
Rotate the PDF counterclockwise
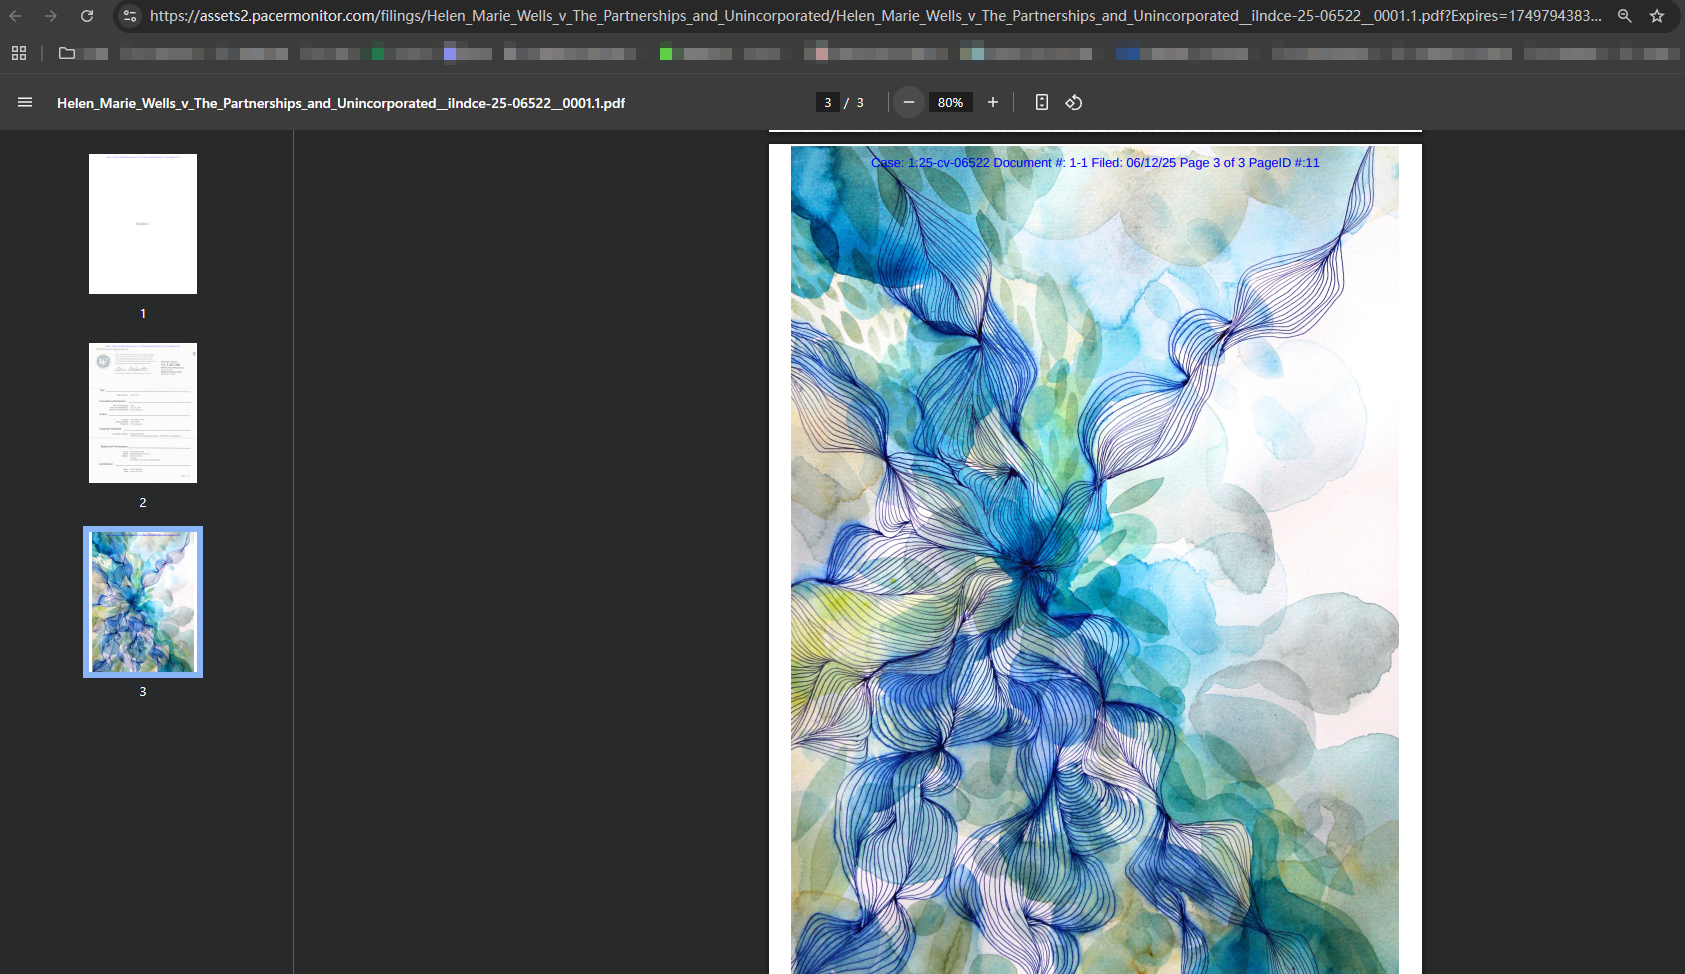coord(1074,102)
